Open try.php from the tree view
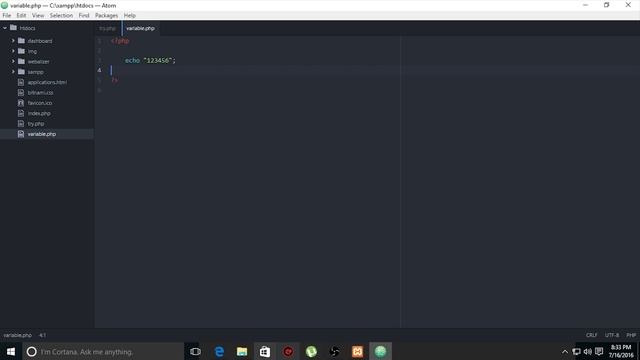The height and width of the screenshot is (360, 640). tap(36, 124)
